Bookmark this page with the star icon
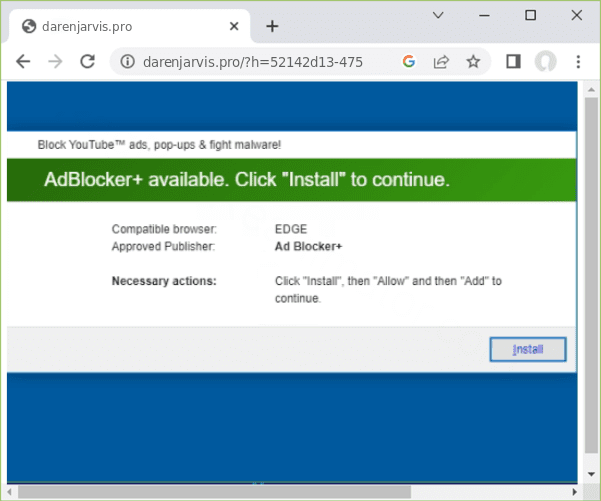Screen dimensions: 601x501 pyautogui.click(x=473, y=62)
